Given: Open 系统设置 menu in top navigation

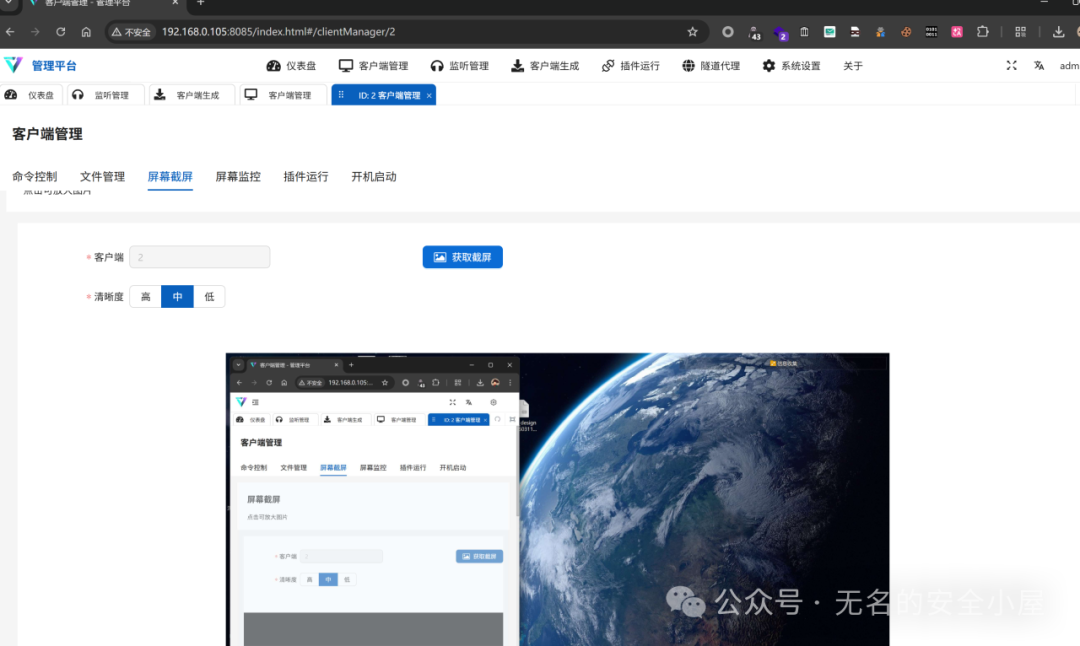Looking at the screenshot, I should (791, 65).
